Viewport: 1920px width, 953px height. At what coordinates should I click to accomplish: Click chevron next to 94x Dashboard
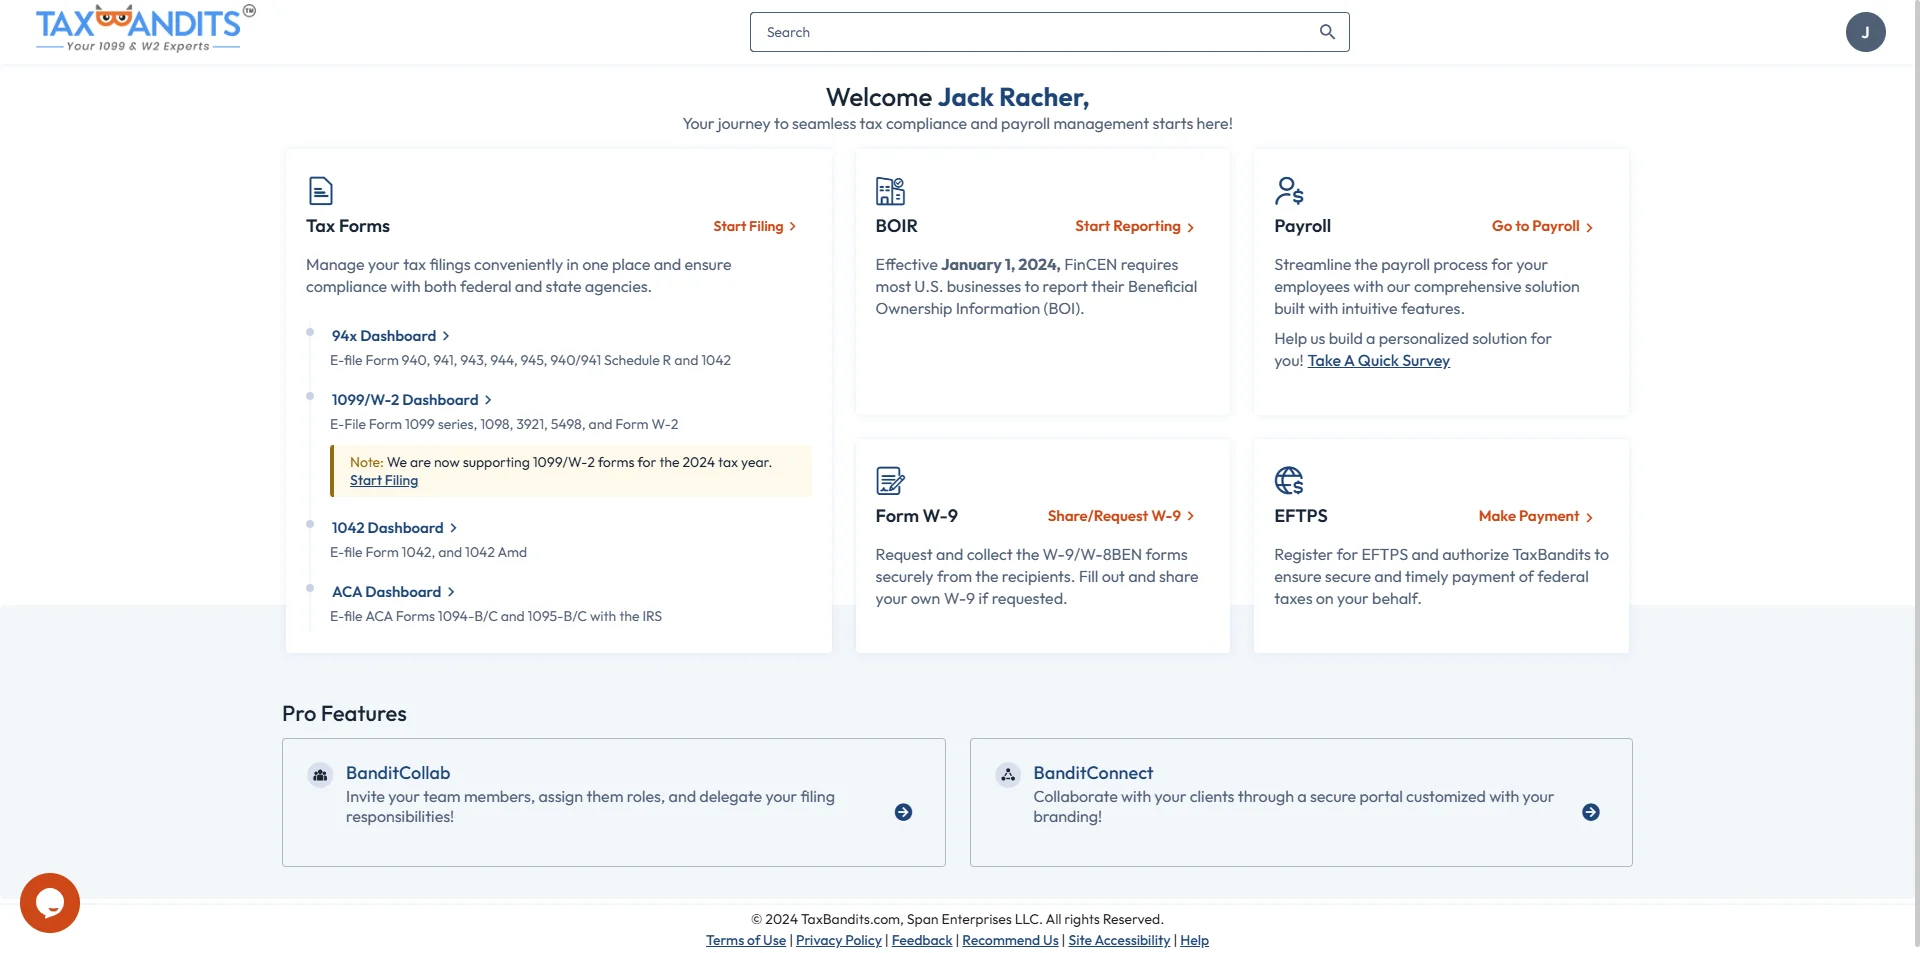(x=446, y=336)
